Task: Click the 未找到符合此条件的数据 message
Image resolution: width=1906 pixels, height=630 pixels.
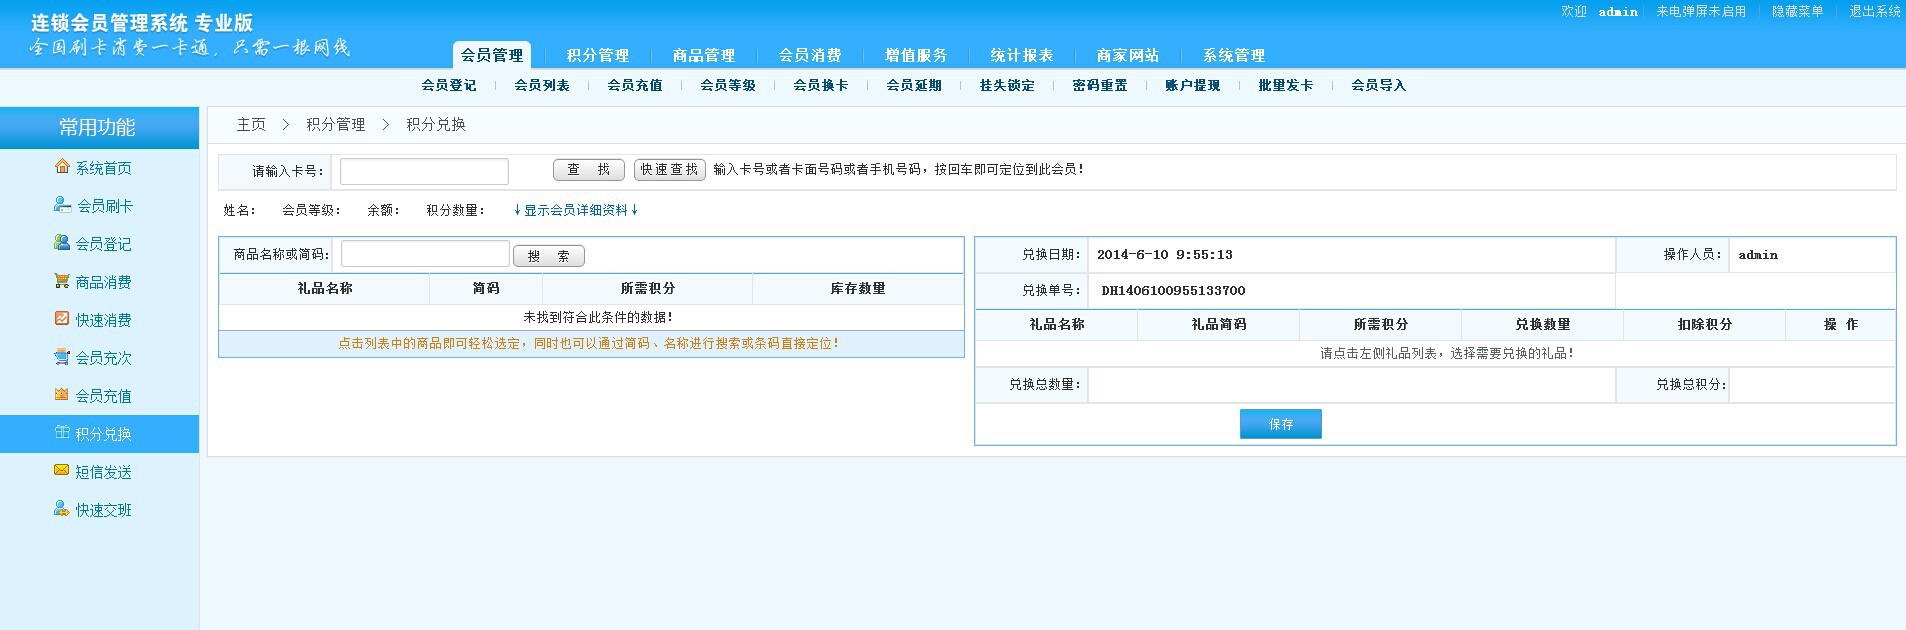Action: tap(598, 317)
